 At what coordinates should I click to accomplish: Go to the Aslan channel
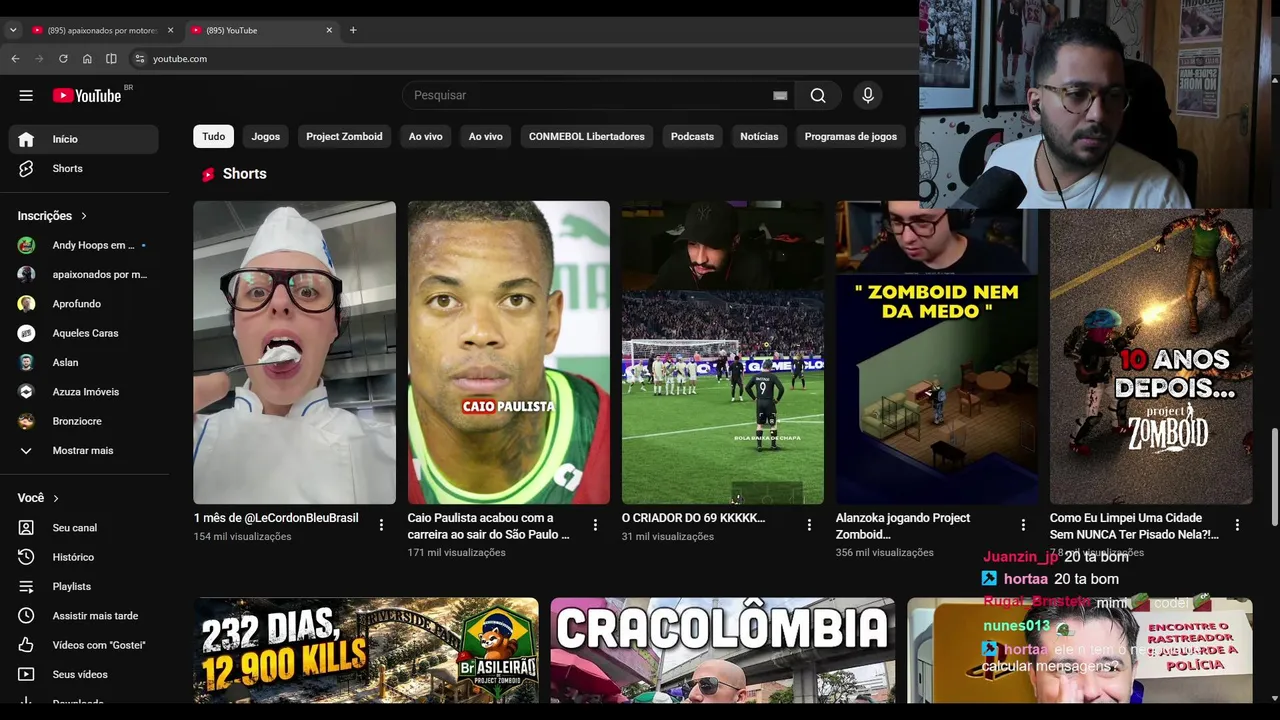pyautogui.click(x=84, y=362)
